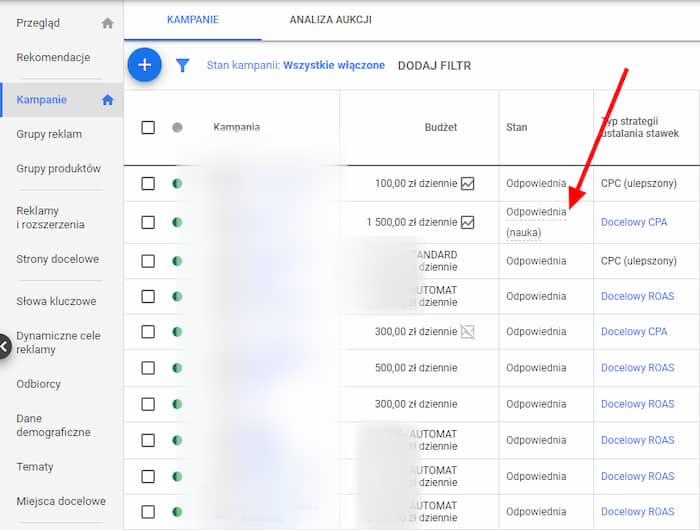Open Grupy produktów in the sidebar
This screenshot has height=530, width=700.
(x=58, y=169)
